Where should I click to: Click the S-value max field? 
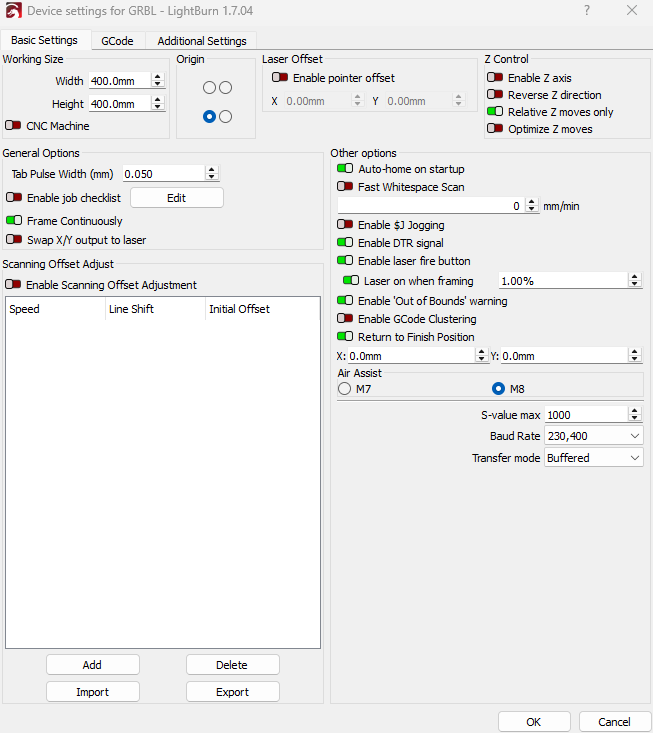(587, 415)
